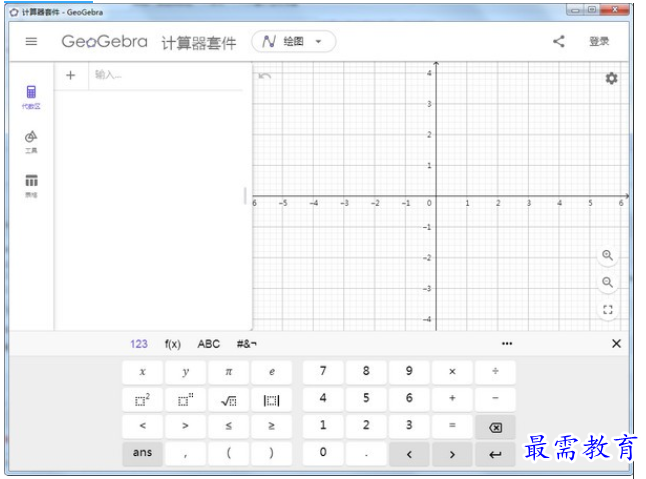Switch to the ABC keyboard tab
646x479 pixels.
pos(208,344)
